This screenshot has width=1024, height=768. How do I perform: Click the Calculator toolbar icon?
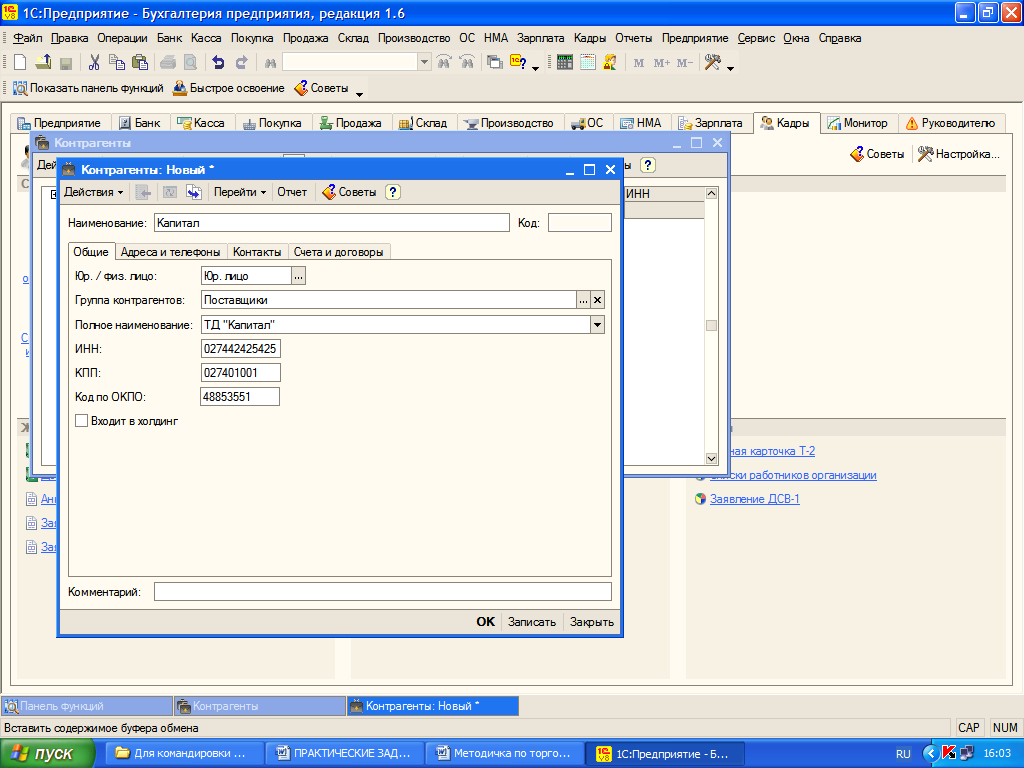pos(565,63)
